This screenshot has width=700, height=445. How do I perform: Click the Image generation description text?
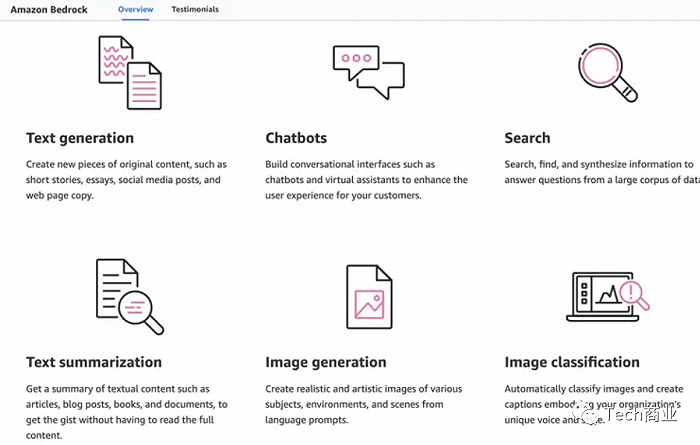point(363,404)
